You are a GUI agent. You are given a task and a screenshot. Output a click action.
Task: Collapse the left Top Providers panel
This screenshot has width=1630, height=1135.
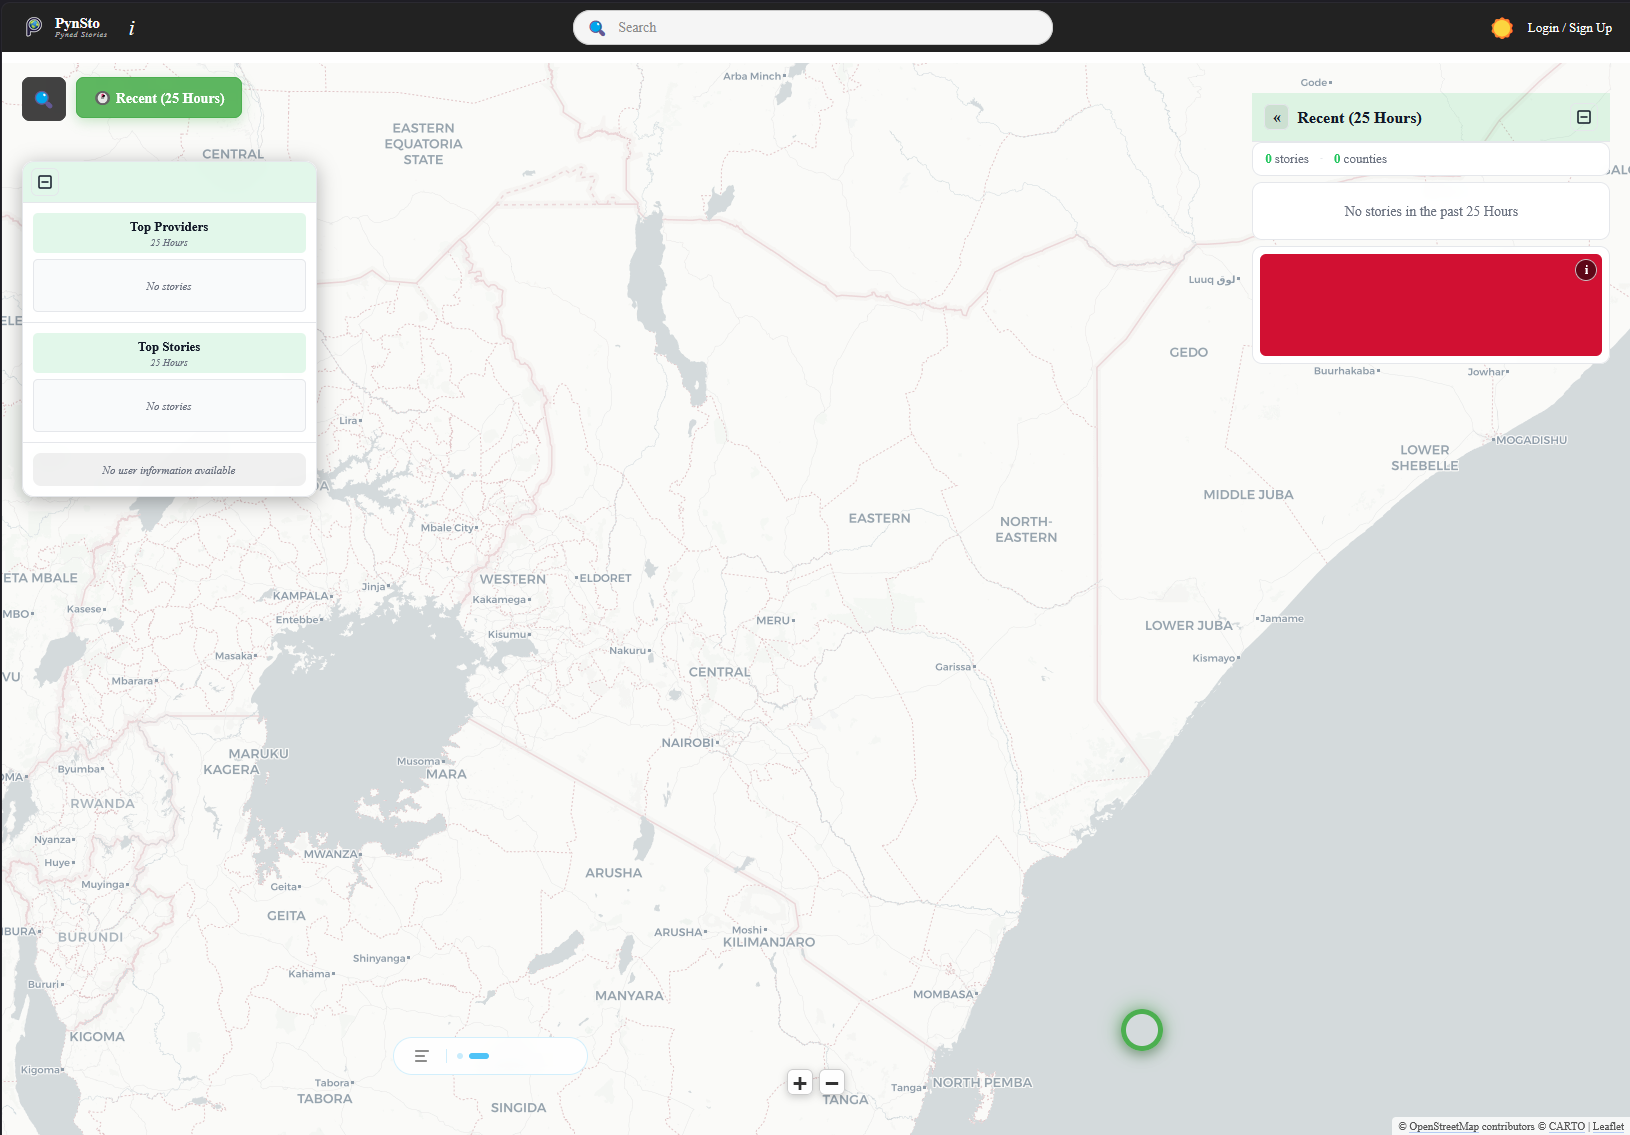point(45,182)
